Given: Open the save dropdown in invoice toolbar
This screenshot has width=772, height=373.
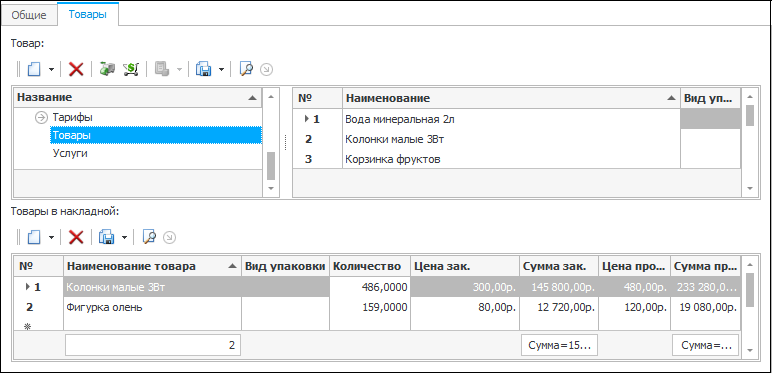Looking at the screenshot, I should pos(124,238).
